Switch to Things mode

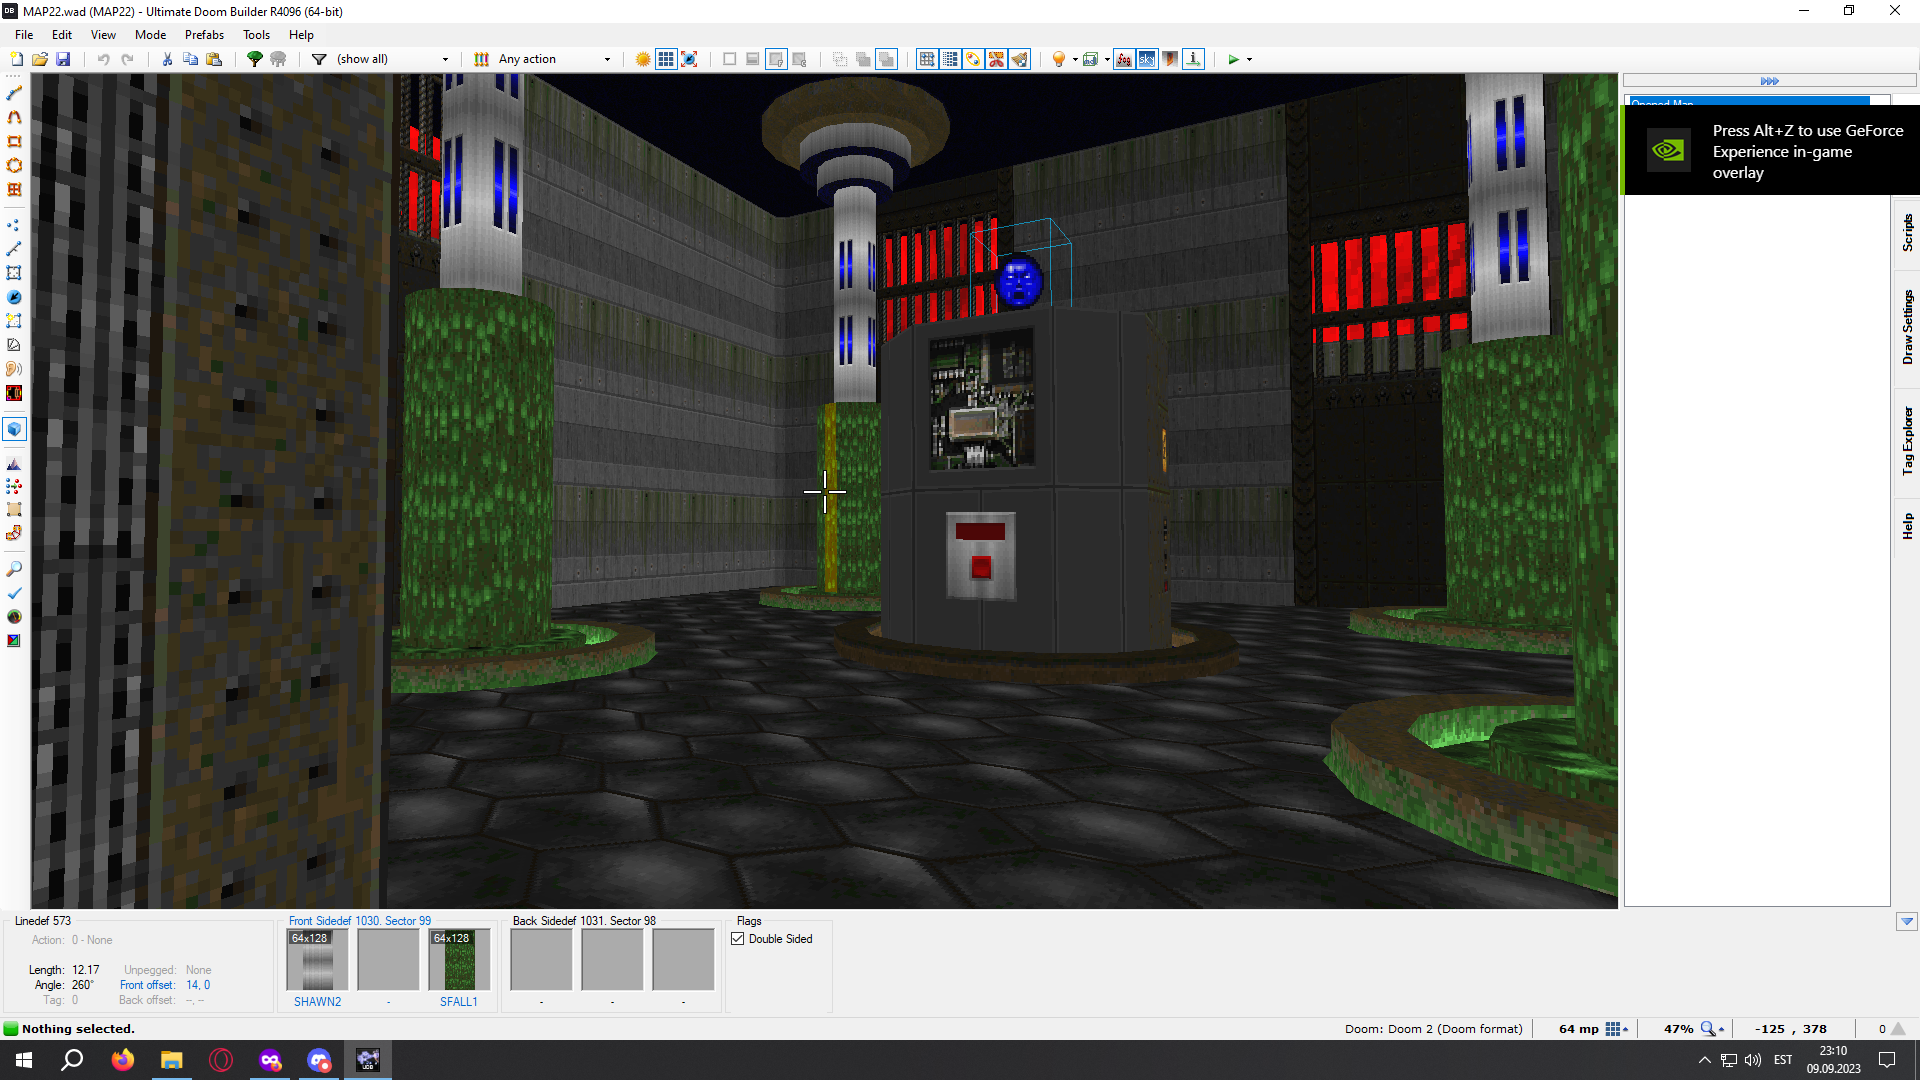click(x=14, y=297)
